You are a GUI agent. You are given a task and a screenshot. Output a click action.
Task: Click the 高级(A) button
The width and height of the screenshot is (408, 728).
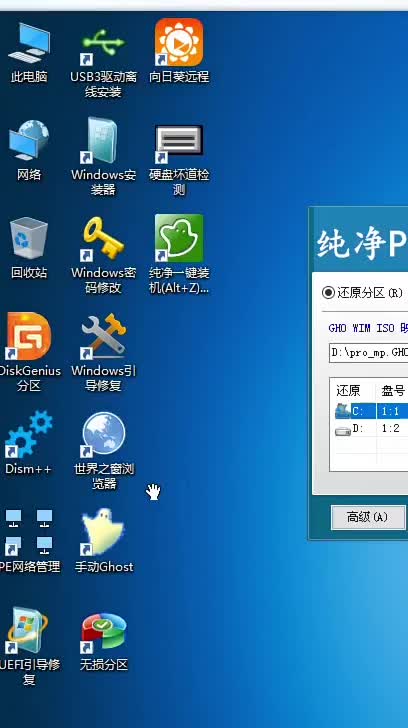click(x=368, y=517)
